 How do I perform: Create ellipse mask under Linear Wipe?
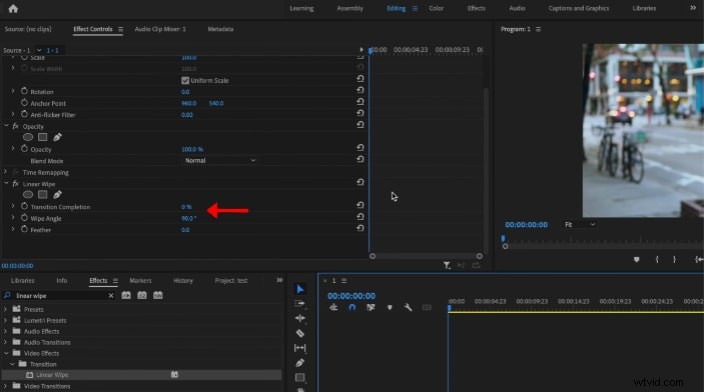(x=28, y=194)
